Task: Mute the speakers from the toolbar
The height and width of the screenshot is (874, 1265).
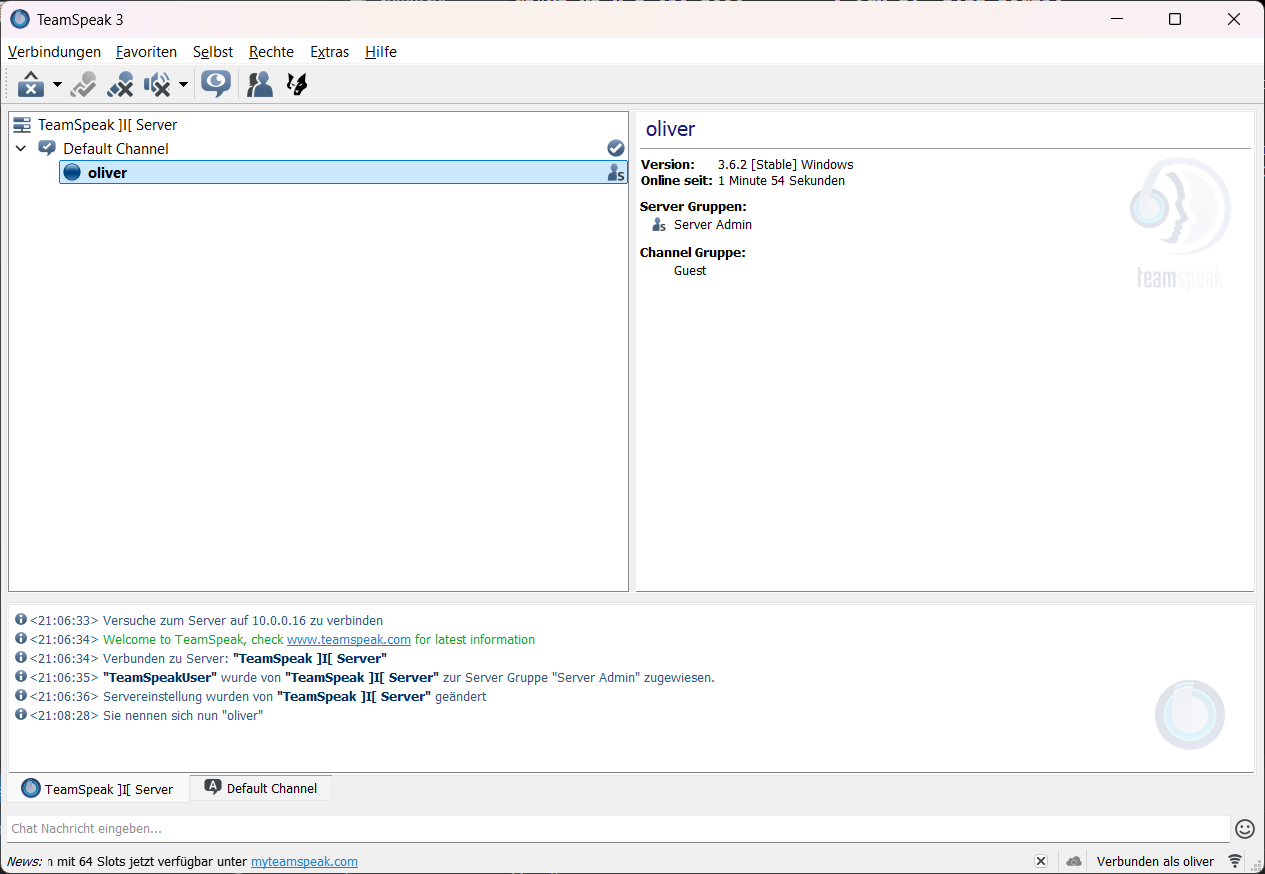Action: point(157,85)
